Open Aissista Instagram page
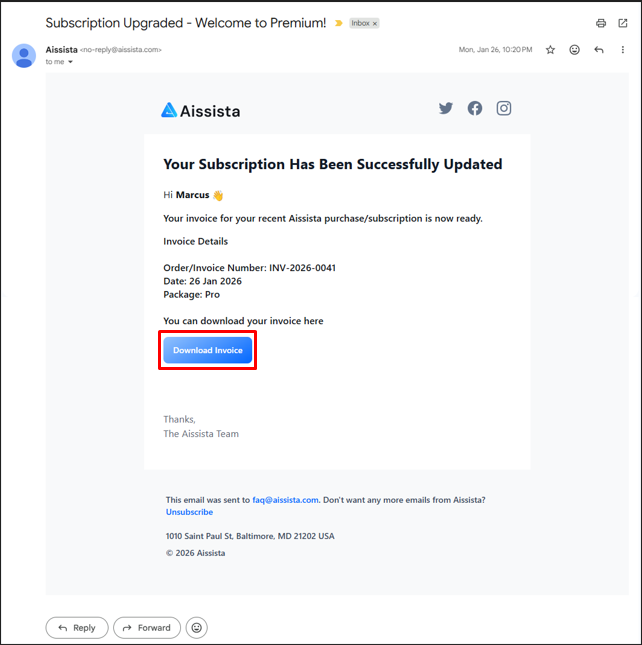This screenshot has width=642, height=645. (x=504, y=108)
